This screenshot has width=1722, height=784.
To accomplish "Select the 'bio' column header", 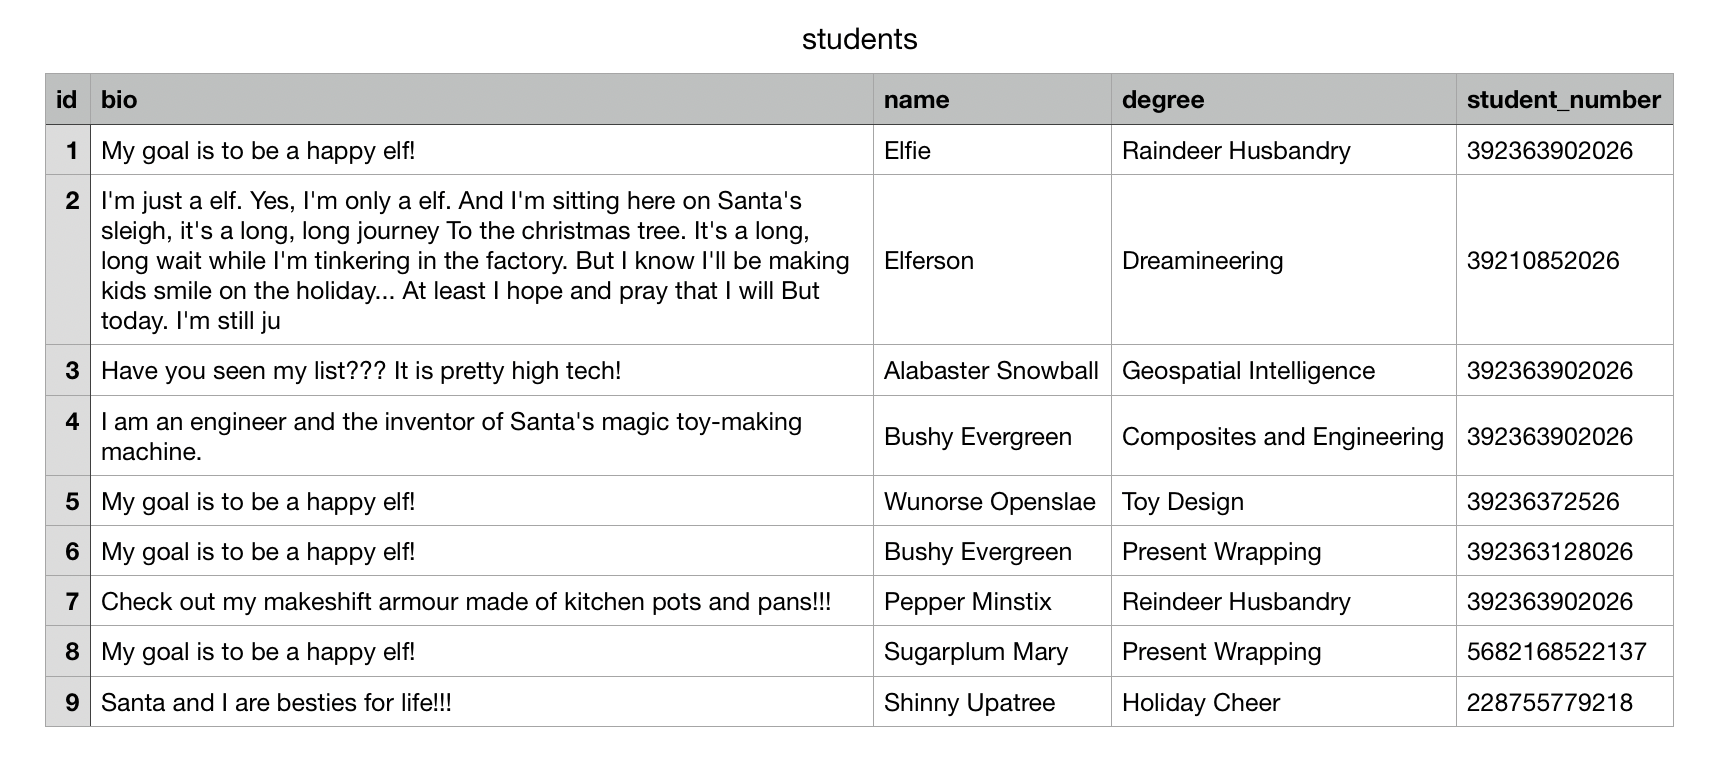I will [x=482, y=99].
